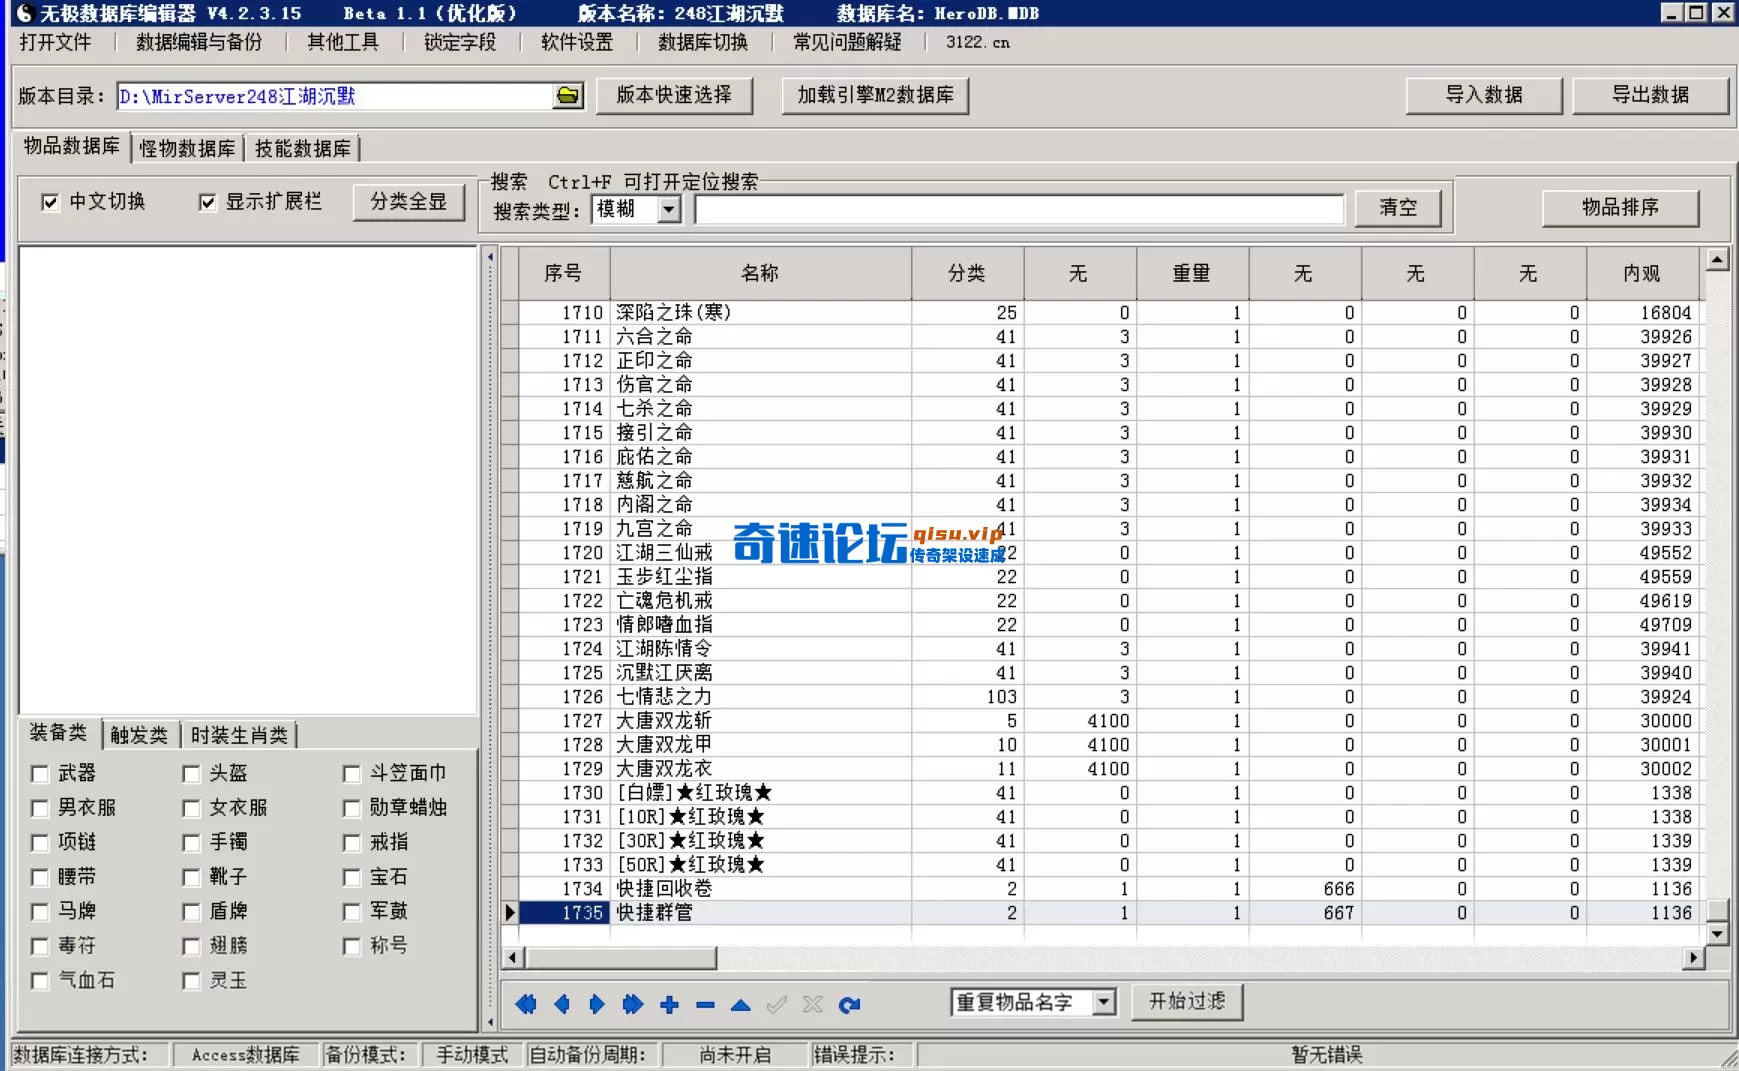Viewport: 1739px width, 1071px height.
Task: Open the folder browser for version directory
Action: [x=567, y=95]
